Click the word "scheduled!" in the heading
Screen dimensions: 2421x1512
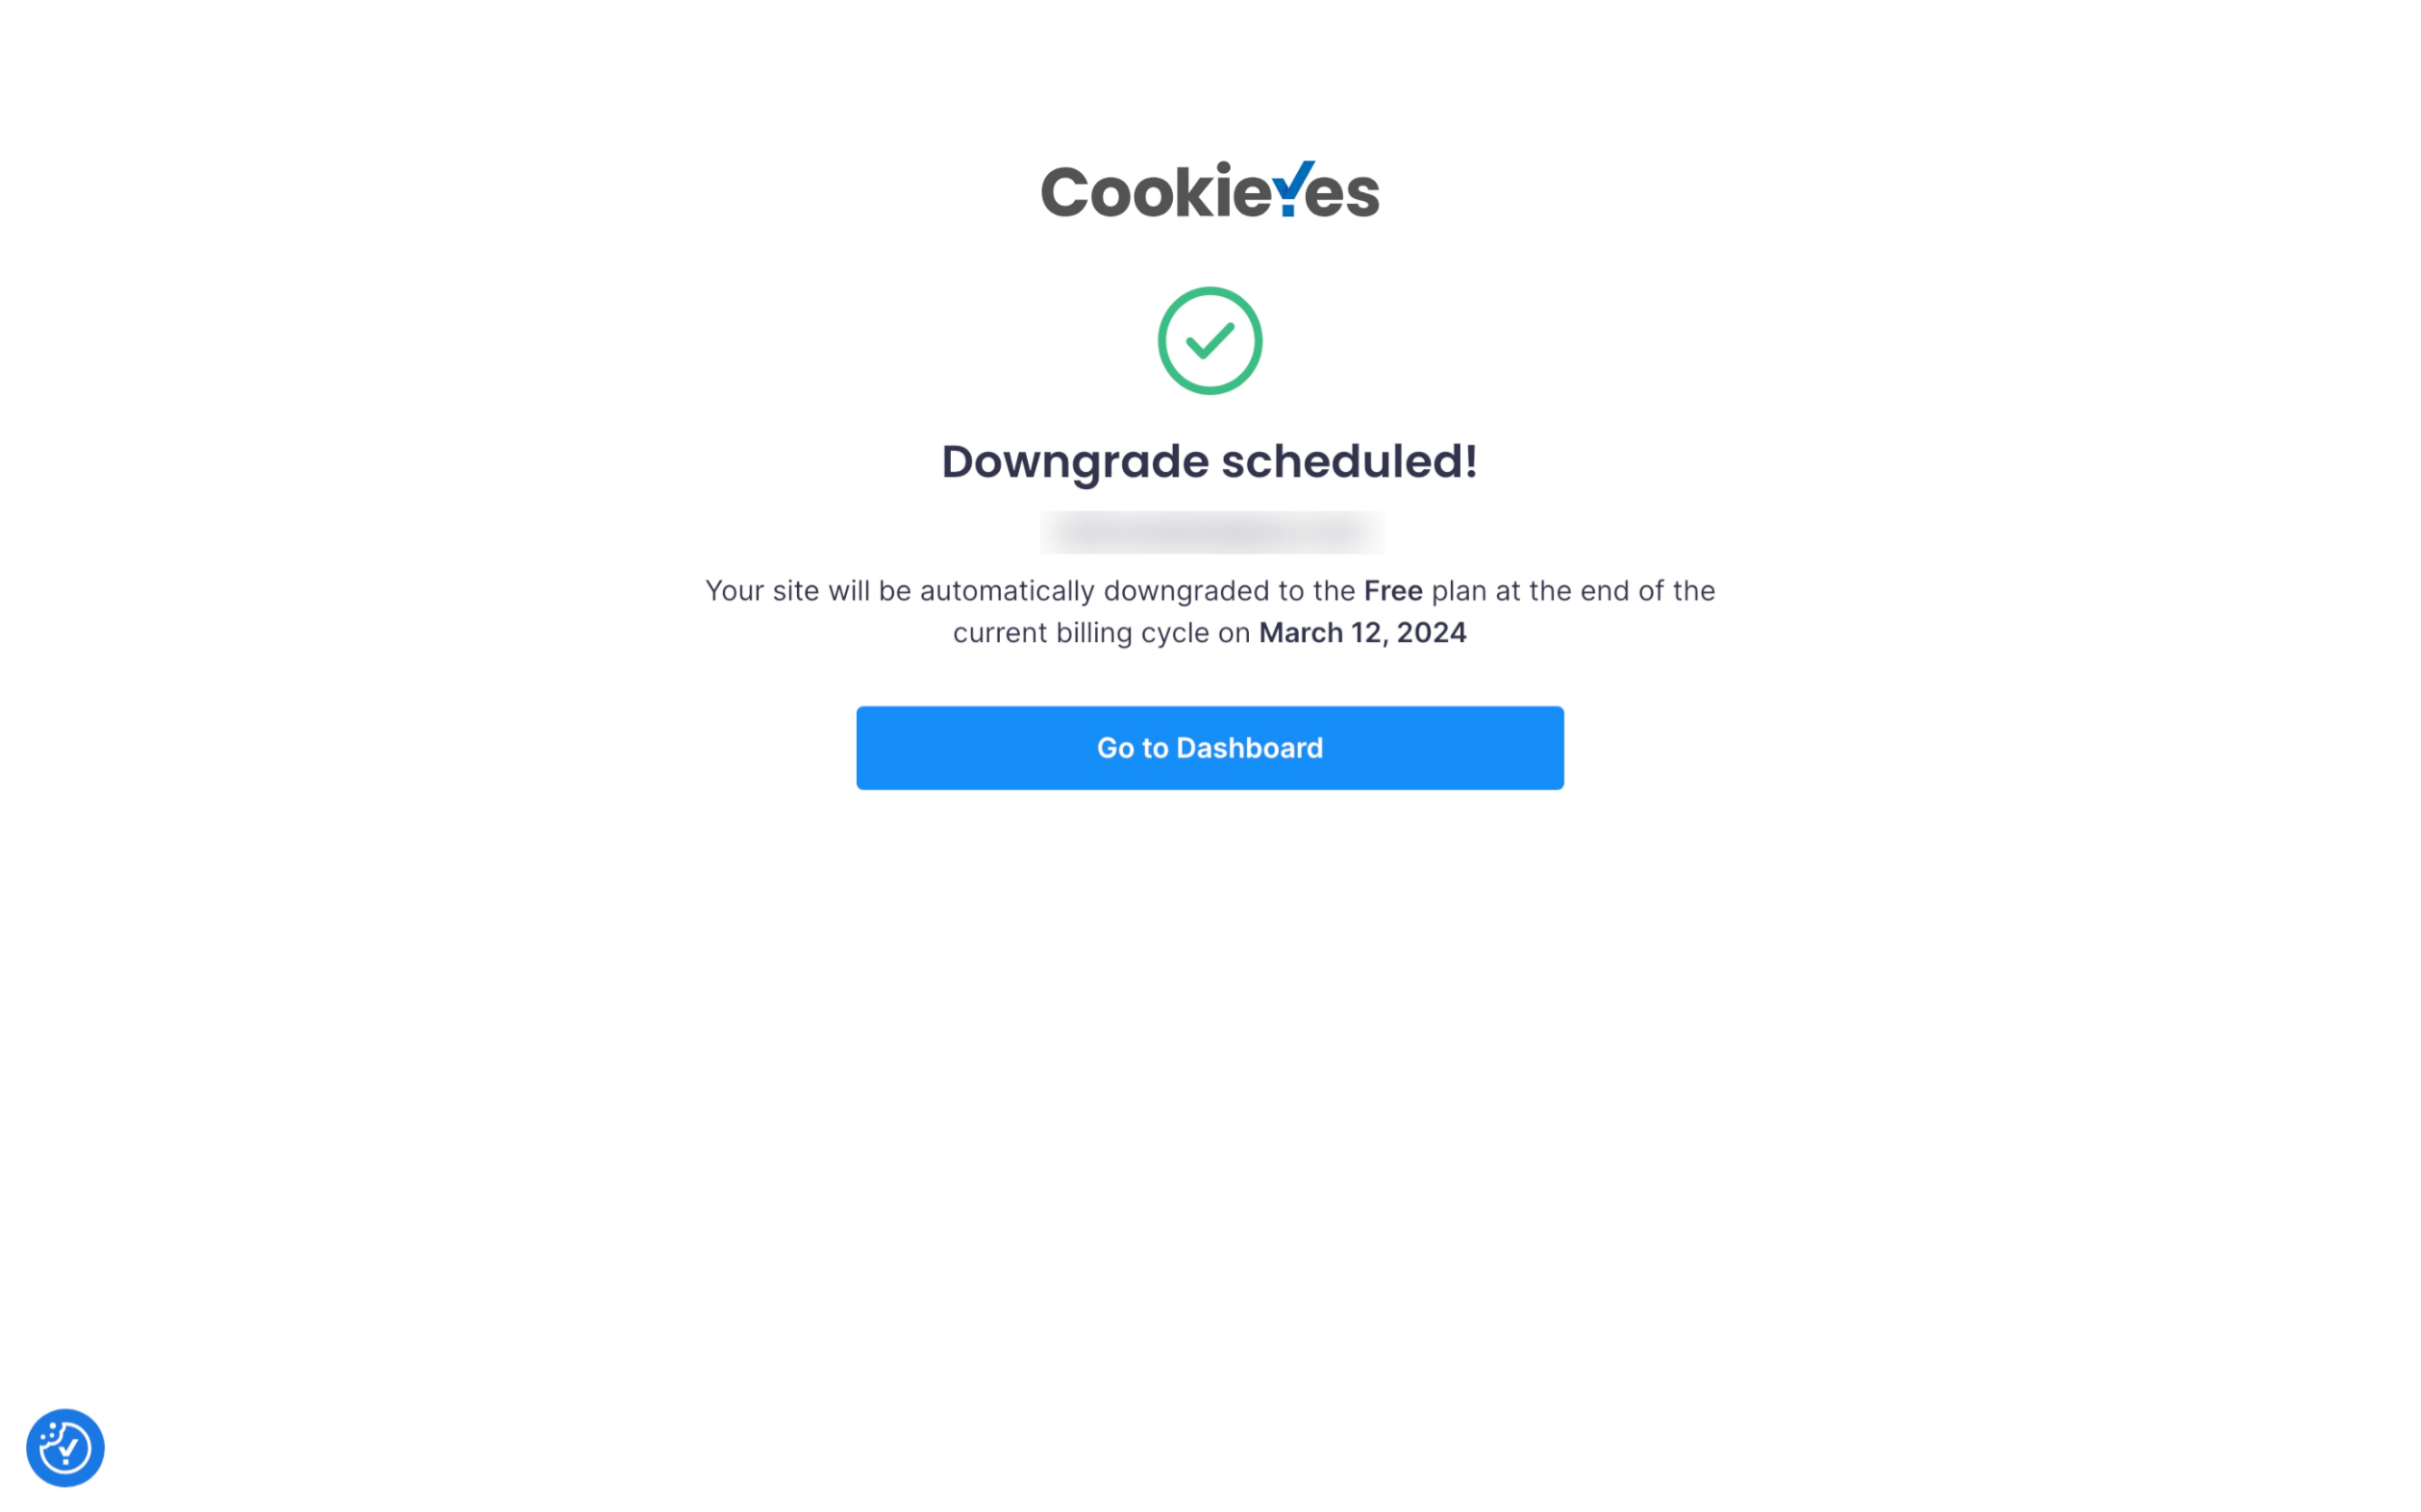[1349, 462]
